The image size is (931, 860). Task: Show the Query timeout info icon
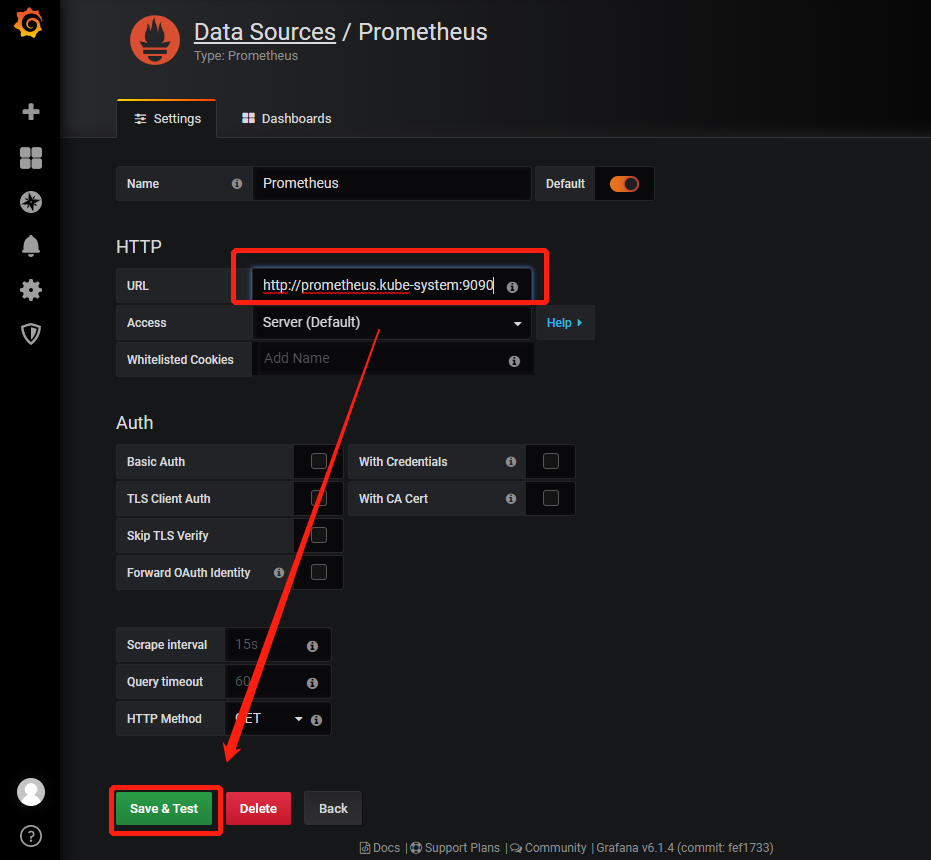(x=312, y=683)
